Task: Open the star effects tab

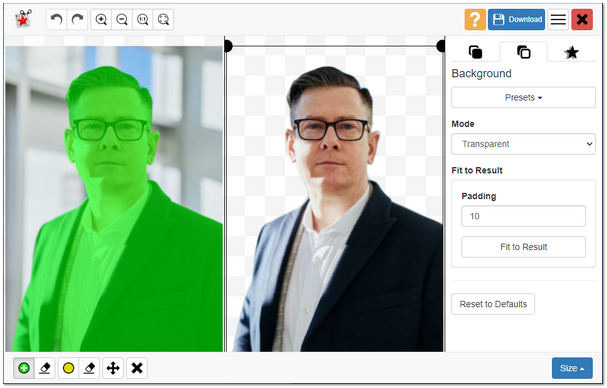Action: pyautogui.click(x=571, y=52)
